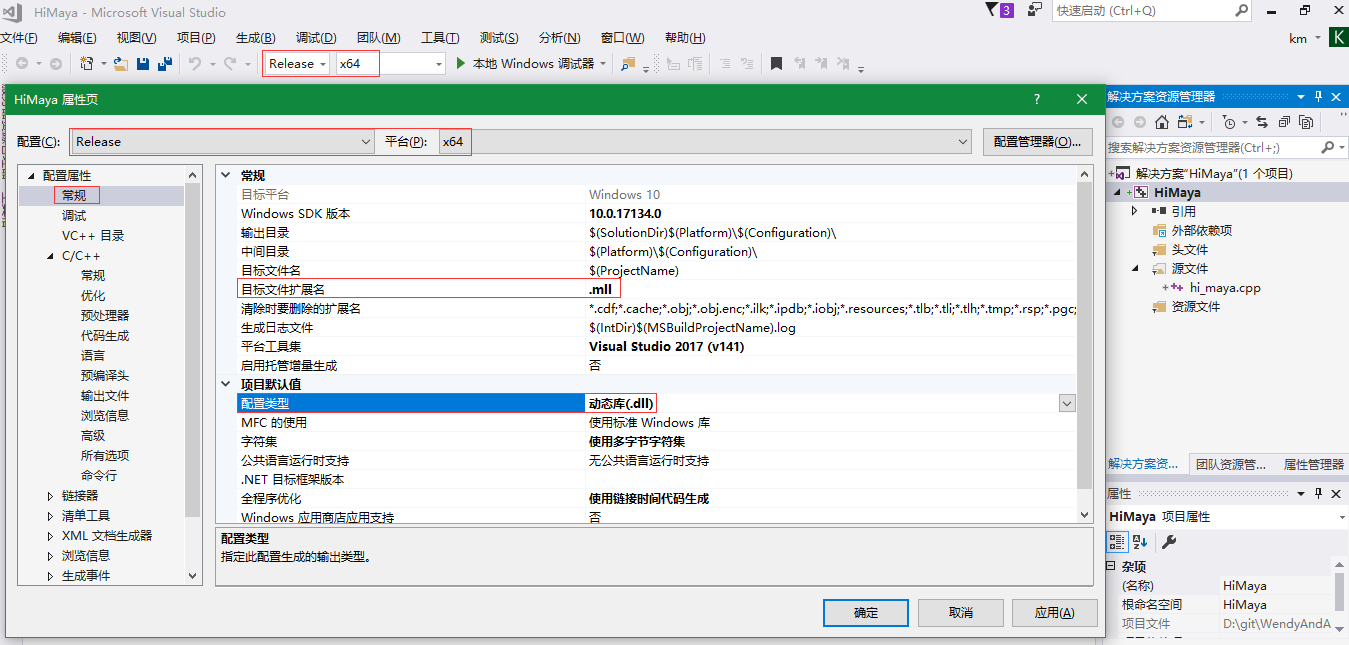Open the 工具(T) menu

click(440, 38)
